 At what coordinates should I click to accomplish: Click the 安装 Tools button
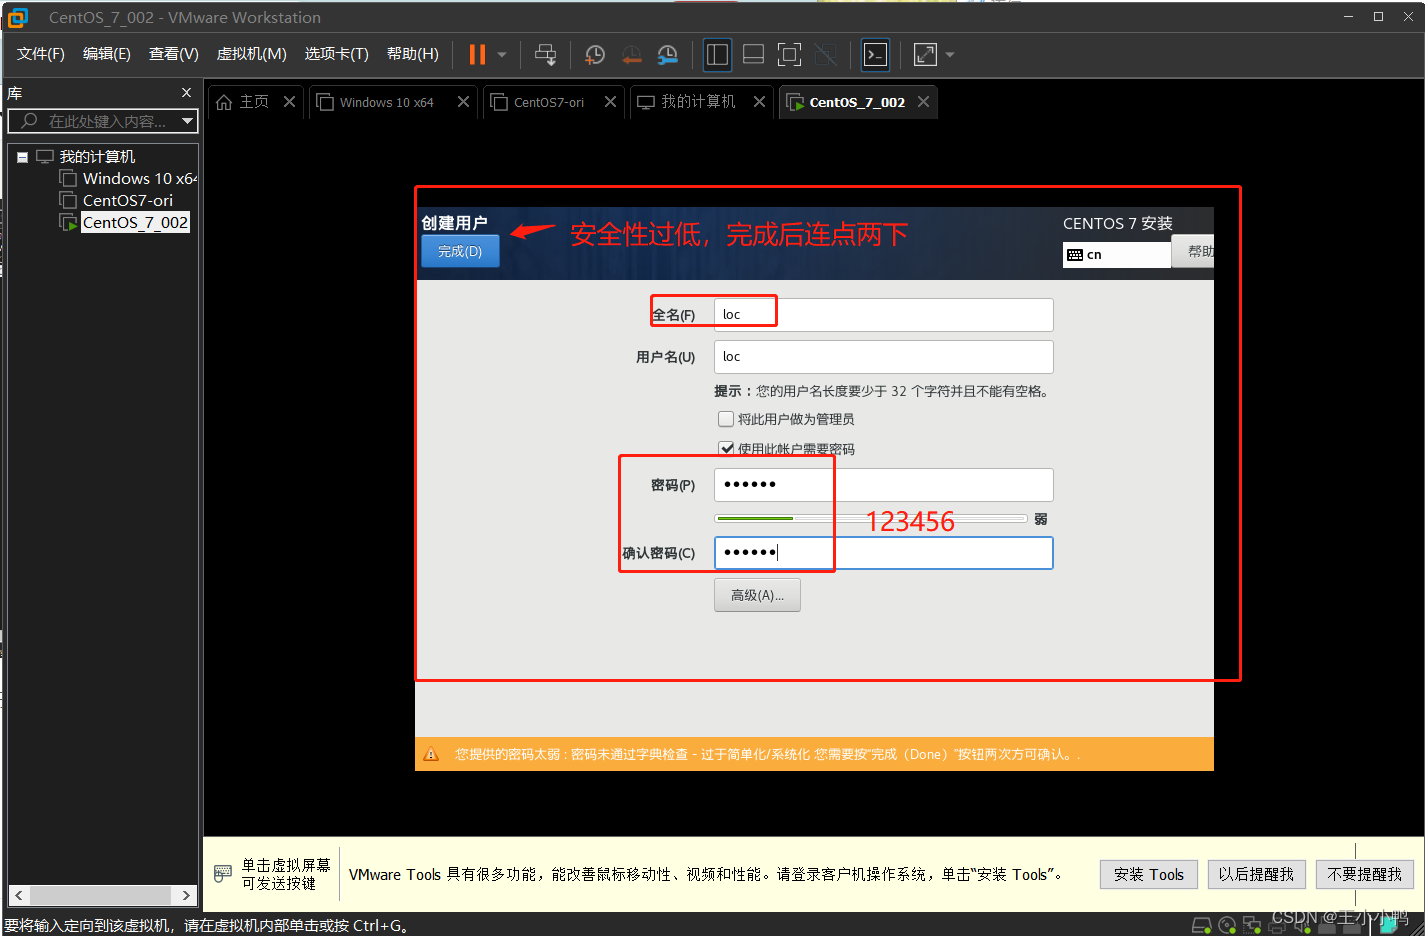1148,874
